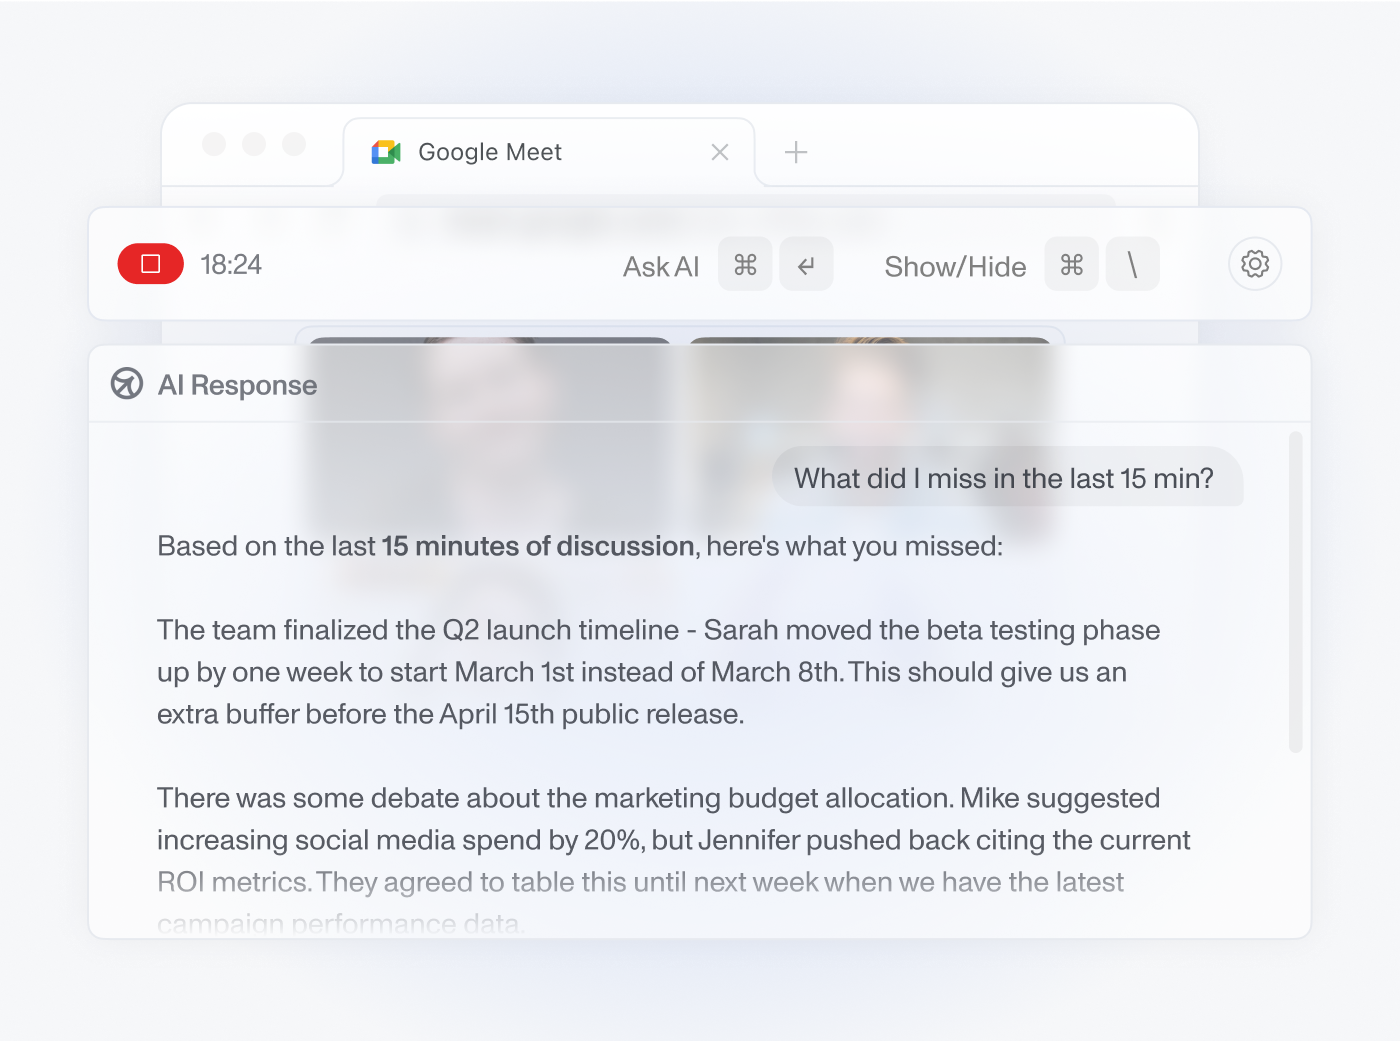
Task: Open the settings gear on the overlay bar
Action: coord(1255,264)
